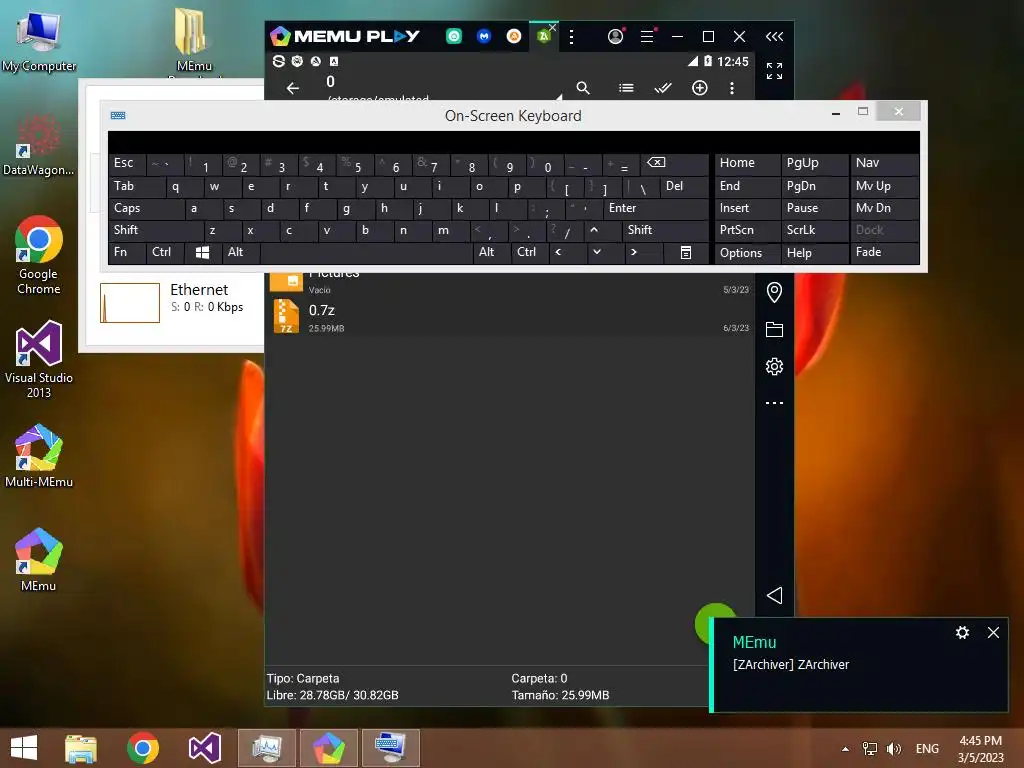Click the Mv Up key
Image resolution: width=1024 pixels, height=768 pixels.
(x=884, y=186)
